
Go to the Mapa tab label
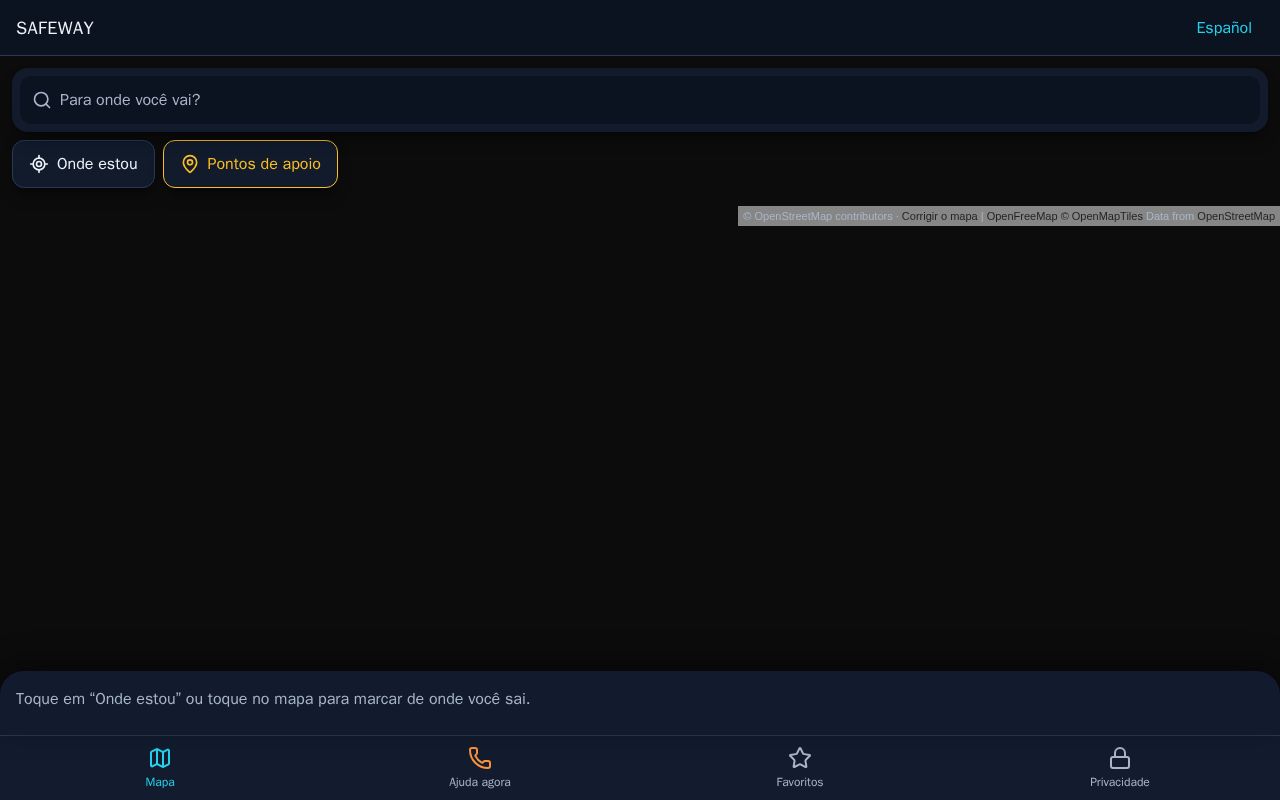tap(160, 782)
